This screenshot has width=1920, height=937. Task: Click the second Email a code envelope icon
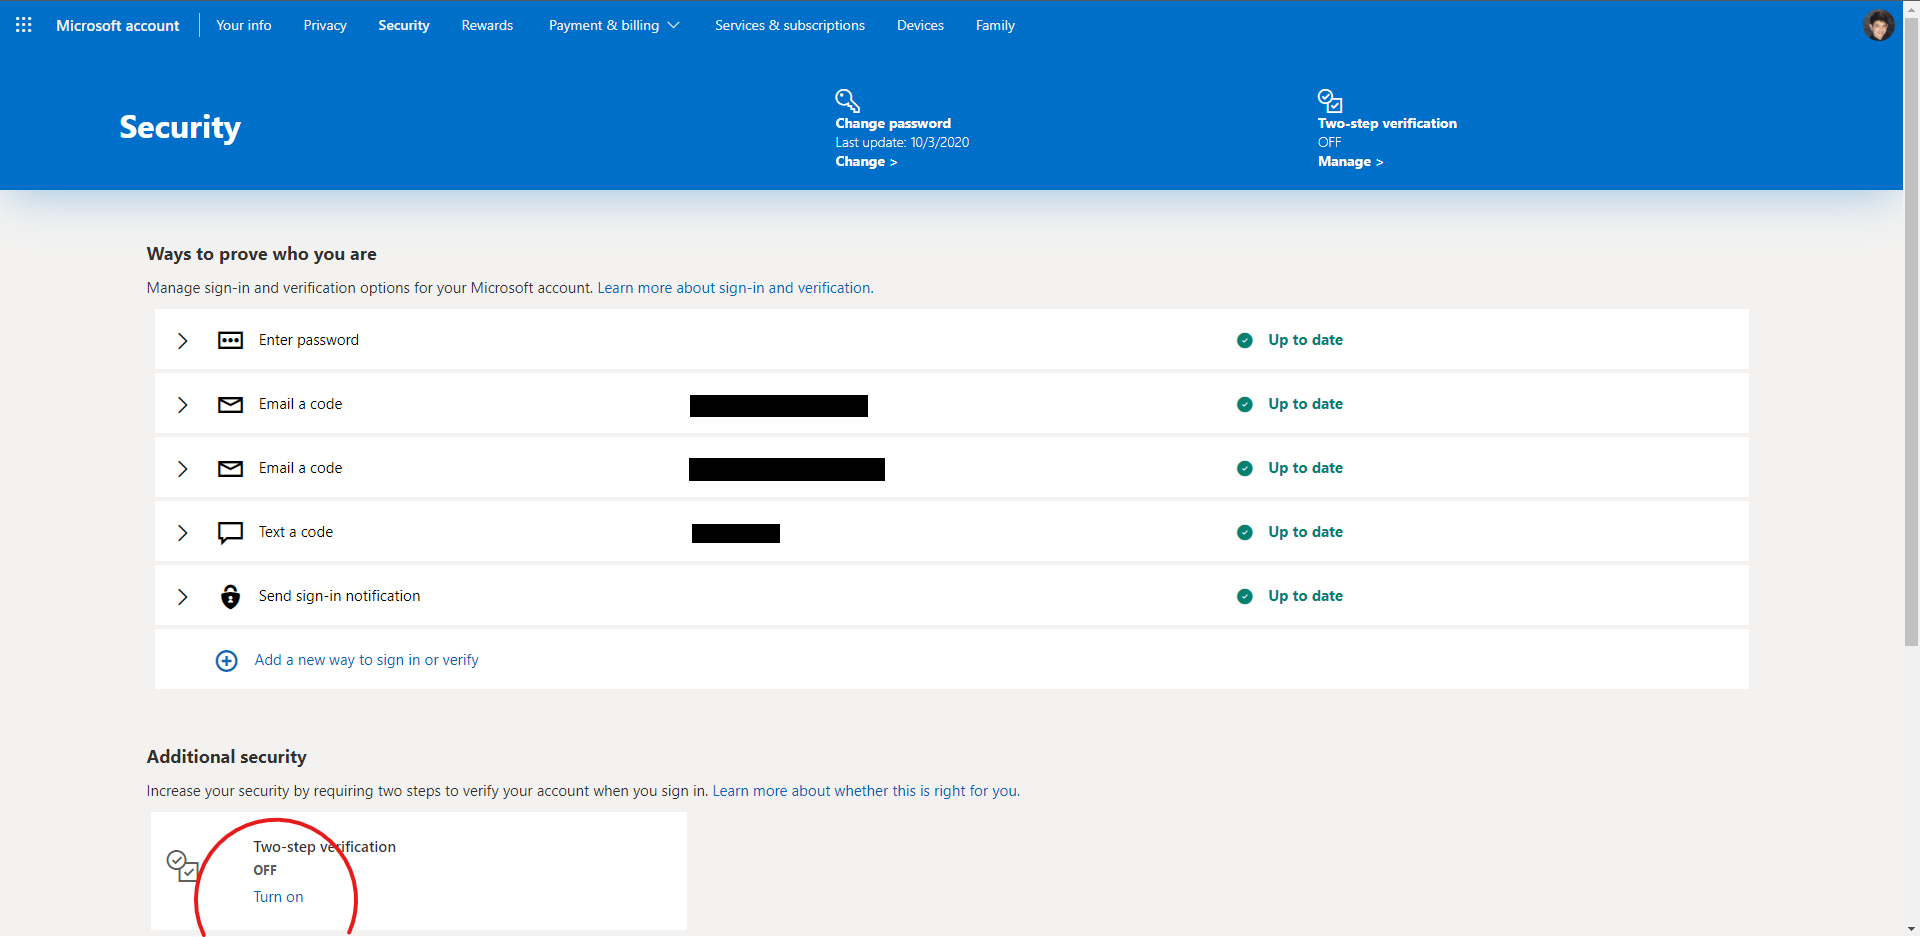pyautogui.click(x=230, y=468)
